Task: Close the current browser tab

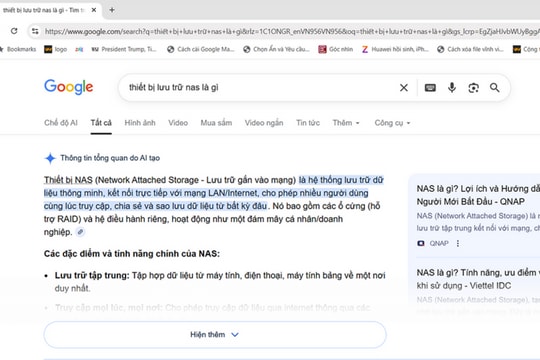Action: [94, 10]
